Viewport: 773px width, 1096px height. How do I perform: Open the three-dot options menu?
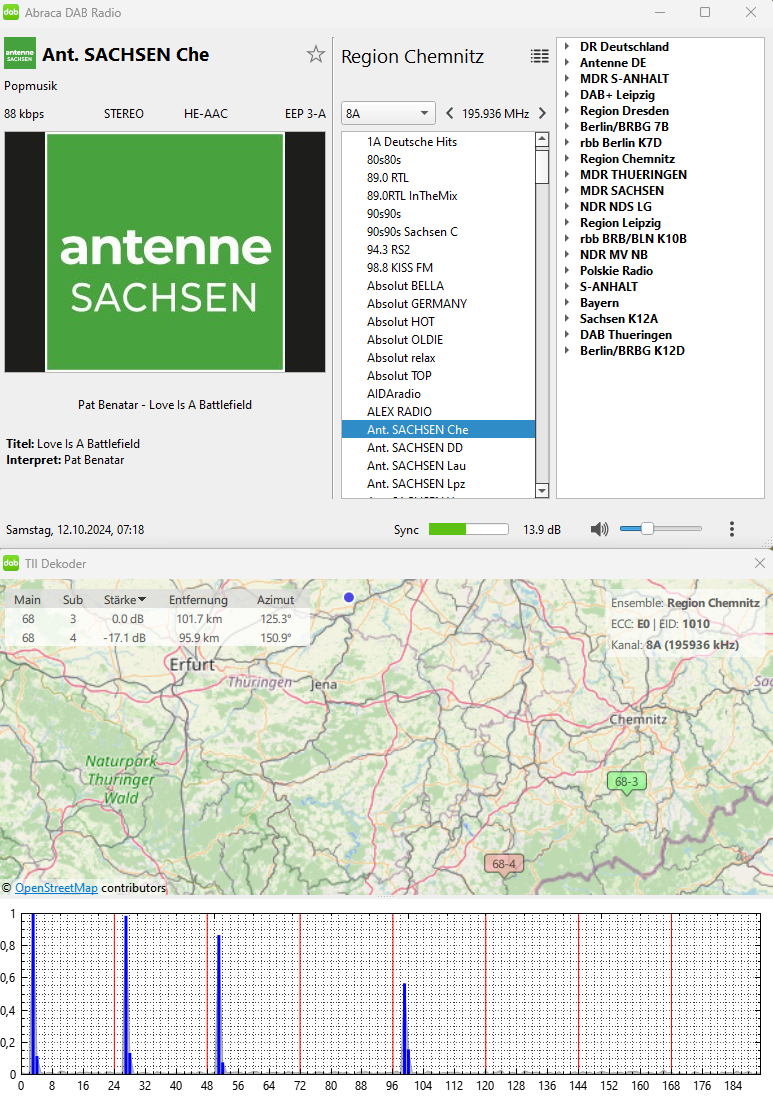pyautogui.click(x=732, y=529)
